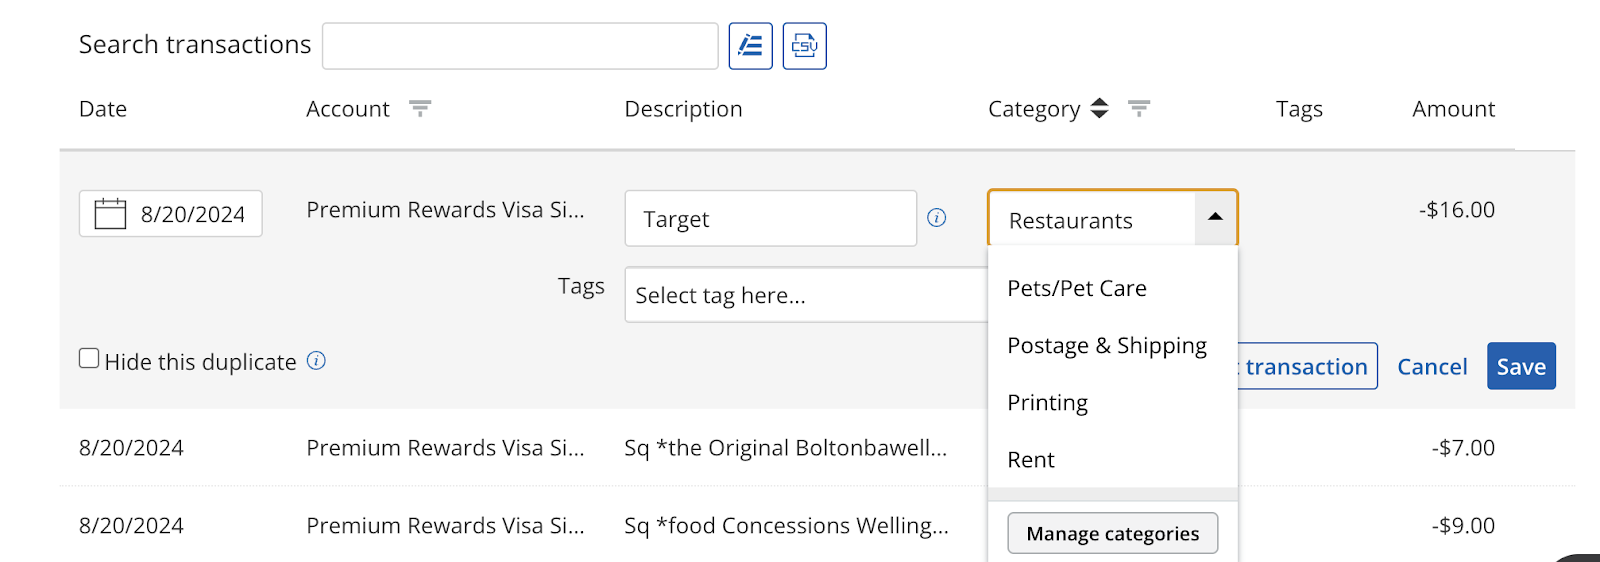Click the info icon beside Target description

(x=937, y=218)
